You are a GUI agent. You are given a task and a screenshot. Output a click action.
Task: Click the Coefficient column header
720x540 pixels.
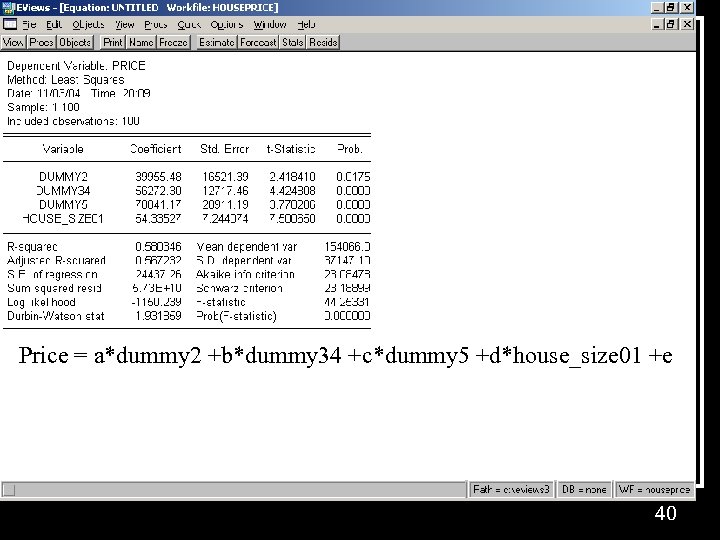[x=156, y=149]
